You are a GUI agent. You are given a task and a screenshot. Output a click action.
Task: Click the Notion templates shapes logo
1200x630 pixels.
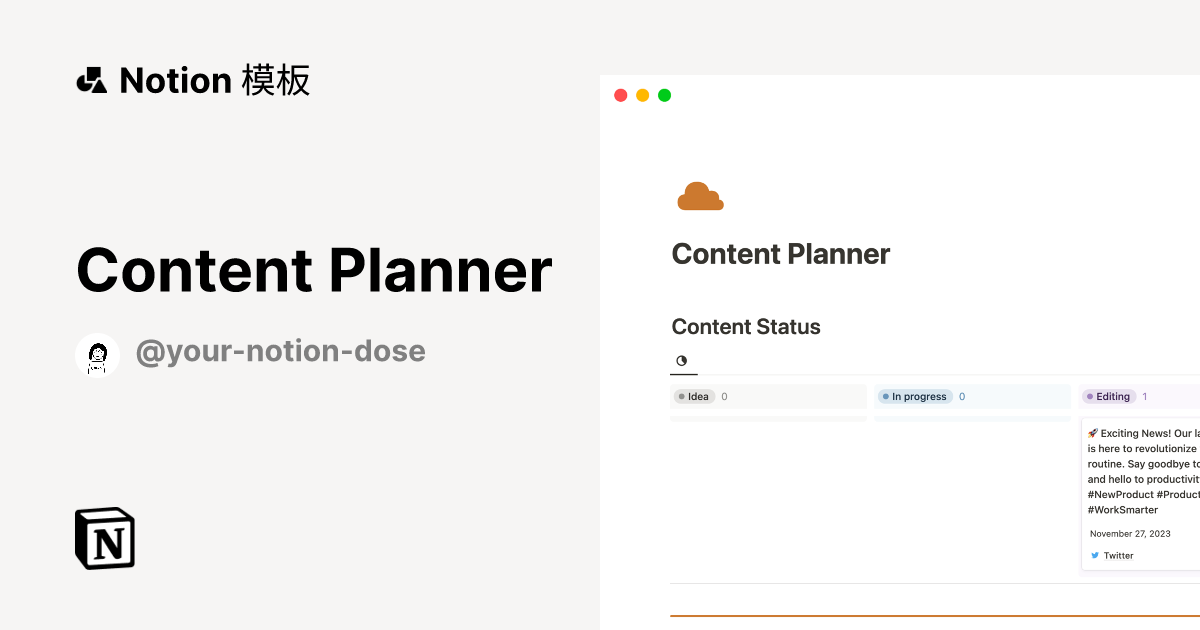point(91,80)
